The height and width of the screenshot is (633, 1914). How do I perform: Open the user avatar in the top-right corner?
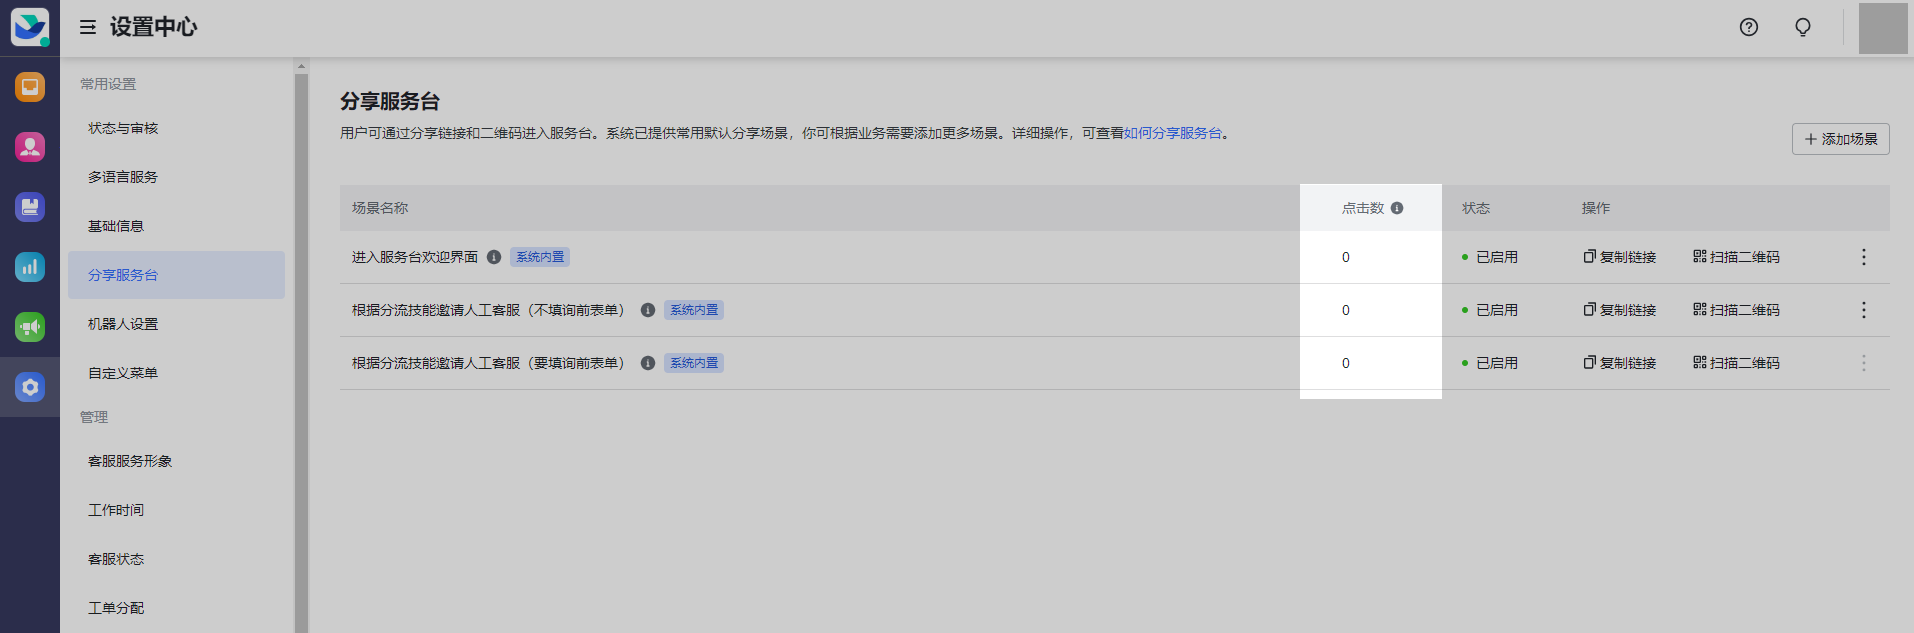[x=1883, y=28]
